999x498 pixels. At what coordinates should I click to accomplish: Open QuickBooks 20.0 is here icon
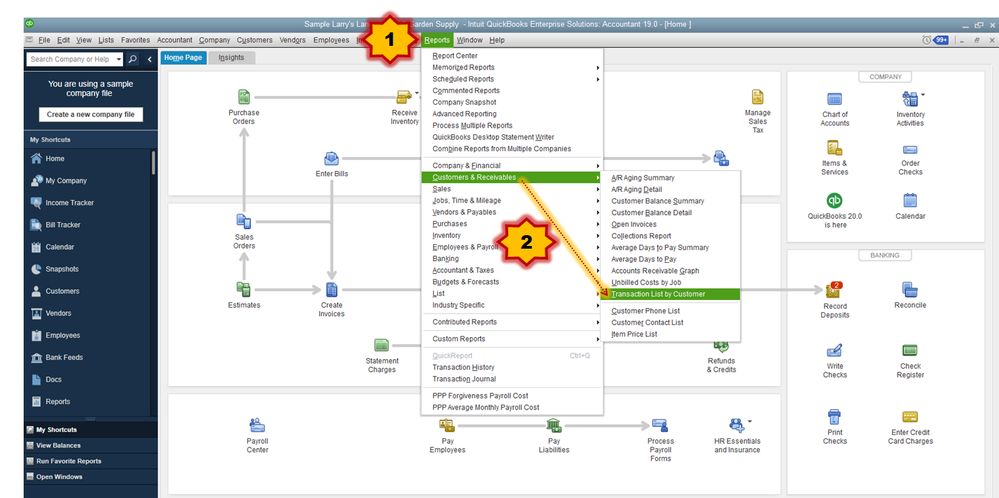835,200
